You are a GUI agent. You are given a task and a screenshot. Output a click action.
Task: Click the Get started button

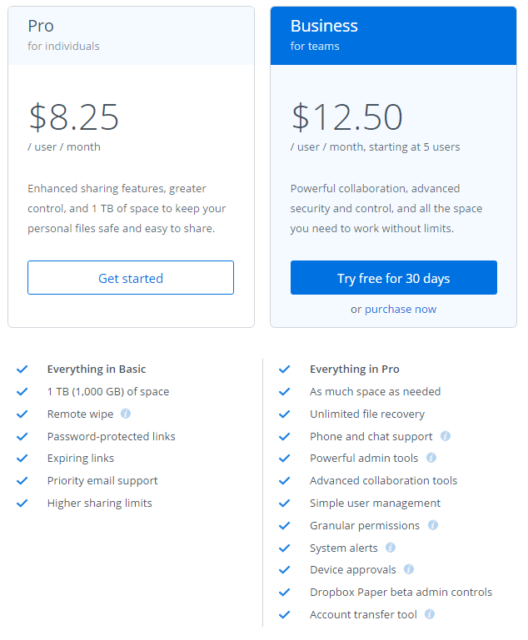pyautogui.click(x=131, y=278)
